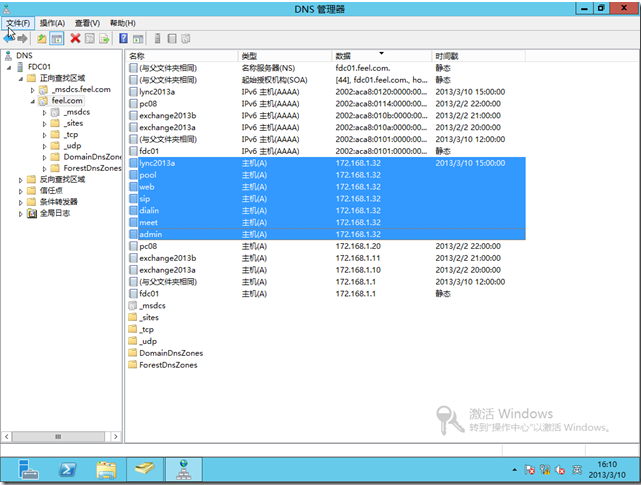The image size is (641, 485).
Task: Sort by the 数据 column header
Action: [381, 56]
